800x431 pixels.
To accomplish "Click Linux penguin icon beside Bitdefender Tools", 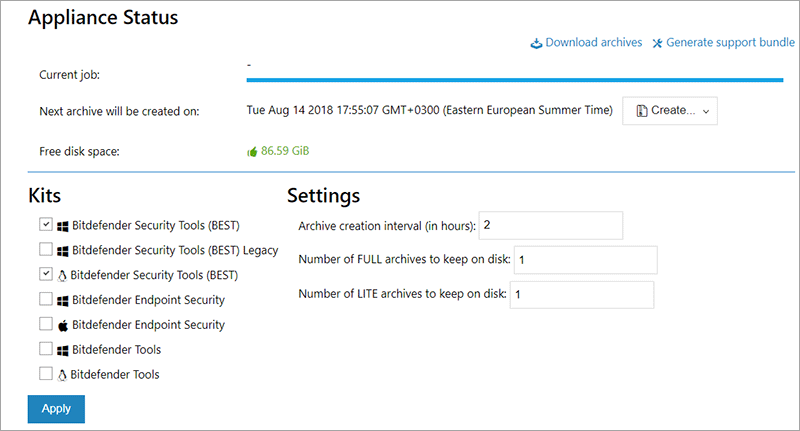I will 62,375.
